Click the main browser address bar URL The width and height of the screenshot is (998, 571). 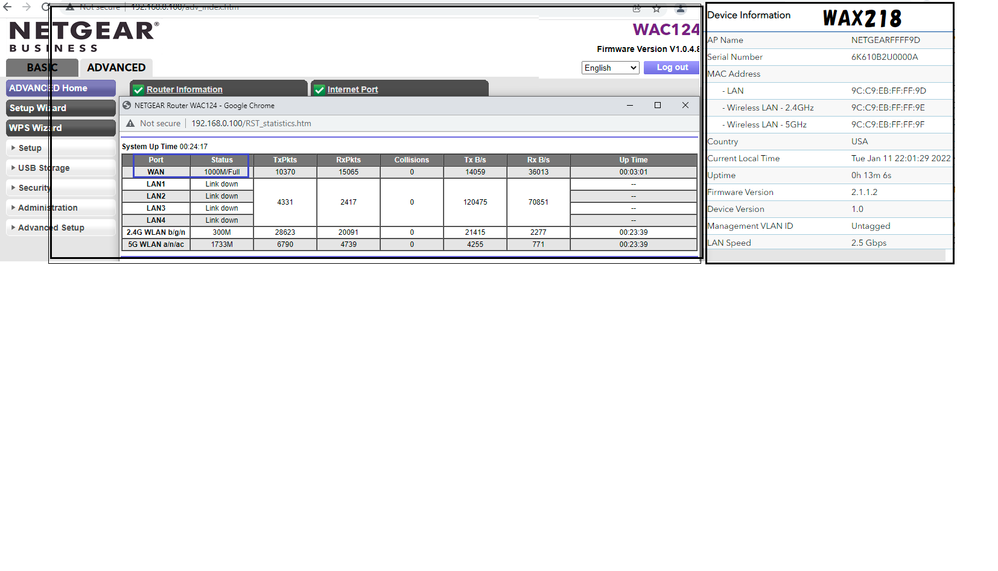(185, 8)
